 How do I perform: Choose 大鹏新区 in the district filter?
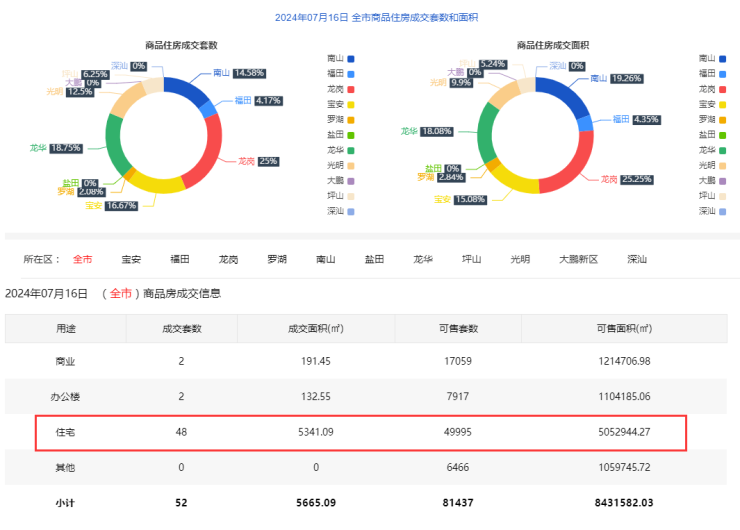[x=577, y=259]
